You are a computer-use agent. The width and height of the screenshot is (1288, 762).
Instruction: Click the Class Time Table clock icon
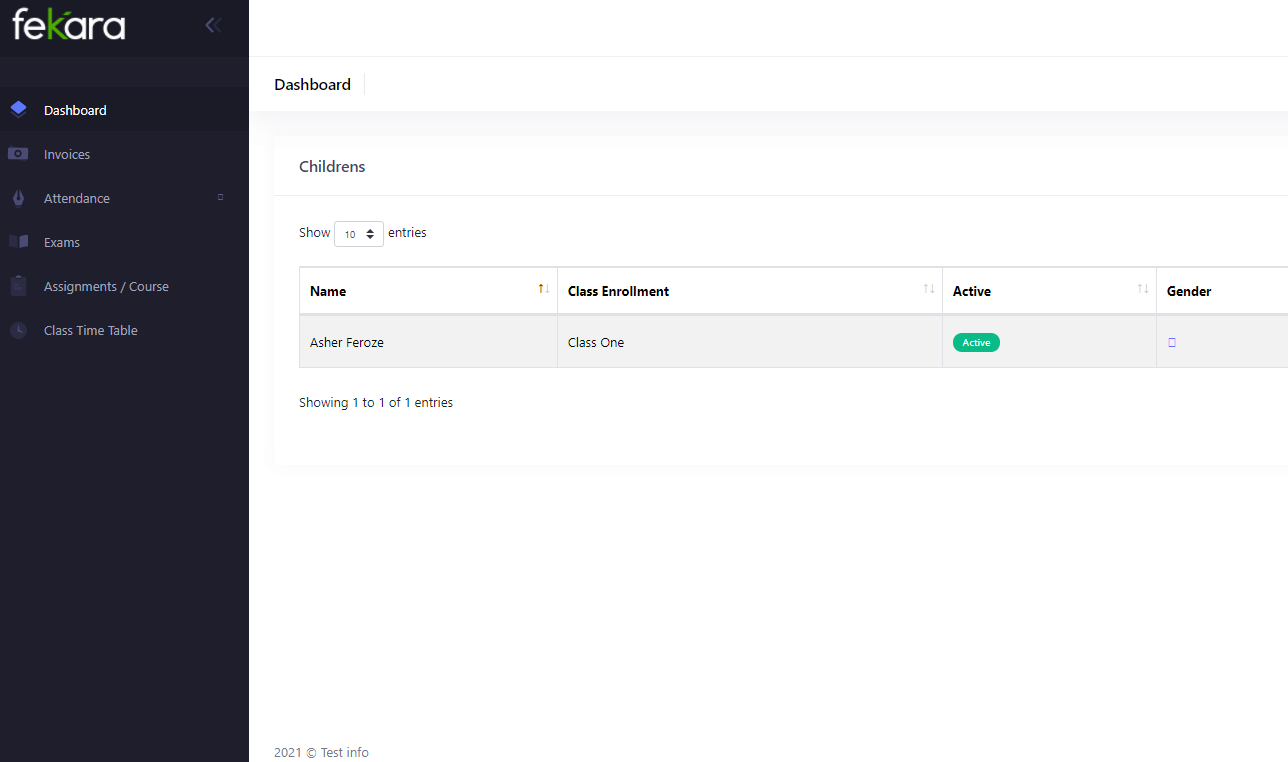pyautogui.click(x=18, y=330)
